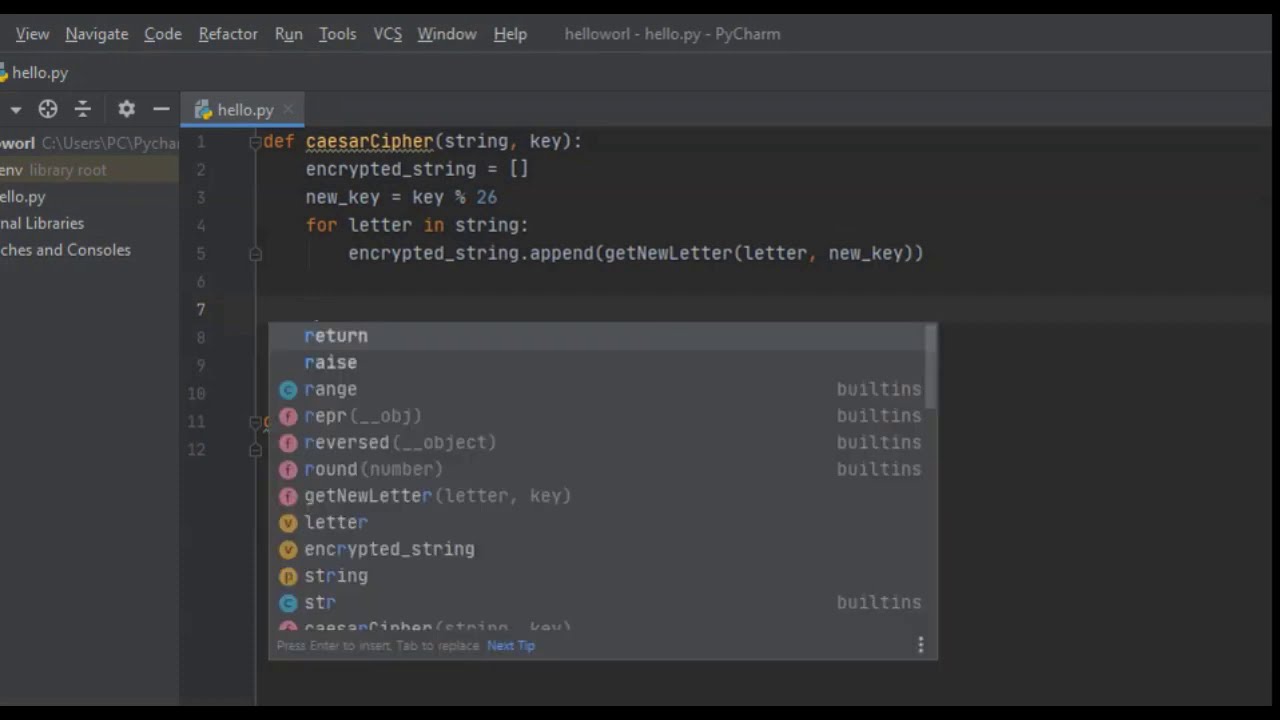Choose the getNewLetter(letter, key) suggestion
This screenshot has width=1280, height=720.
596,496
